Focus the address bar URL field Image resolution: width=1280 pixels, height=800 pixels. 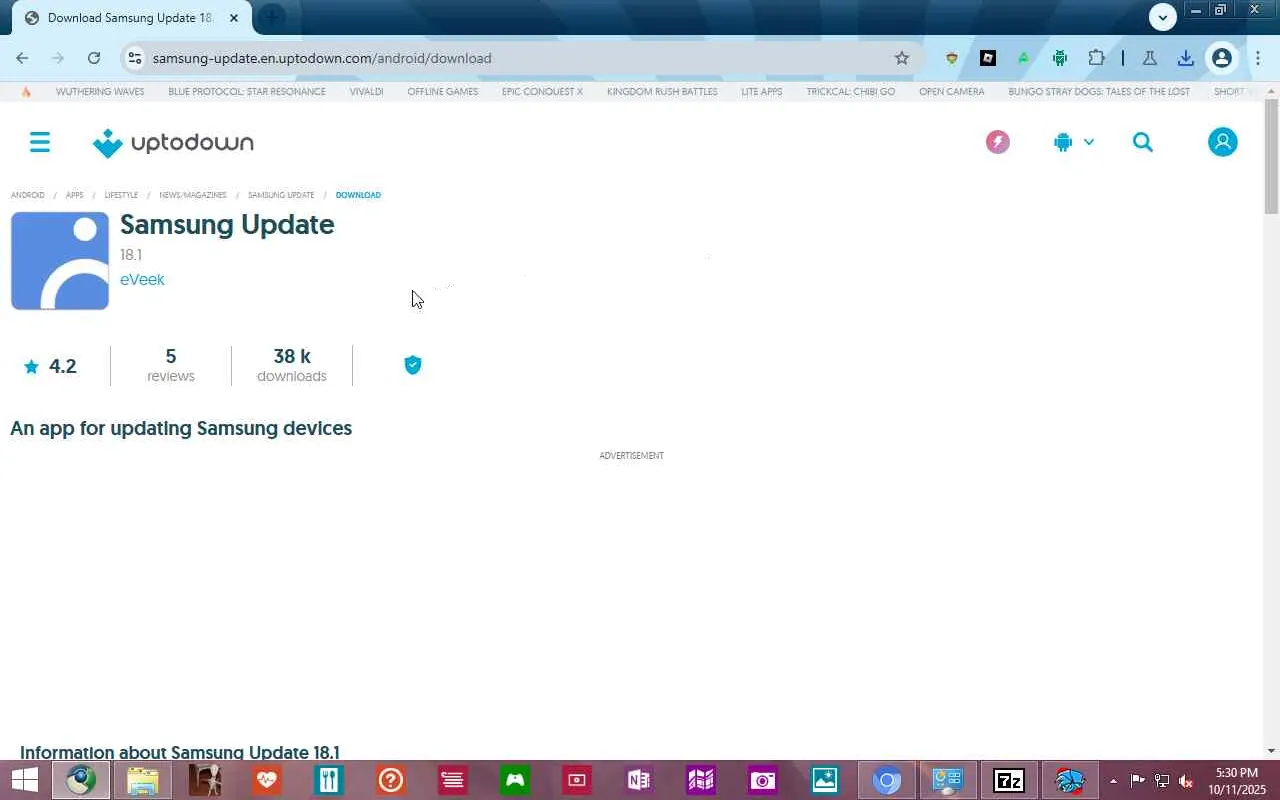click(520, 58)
